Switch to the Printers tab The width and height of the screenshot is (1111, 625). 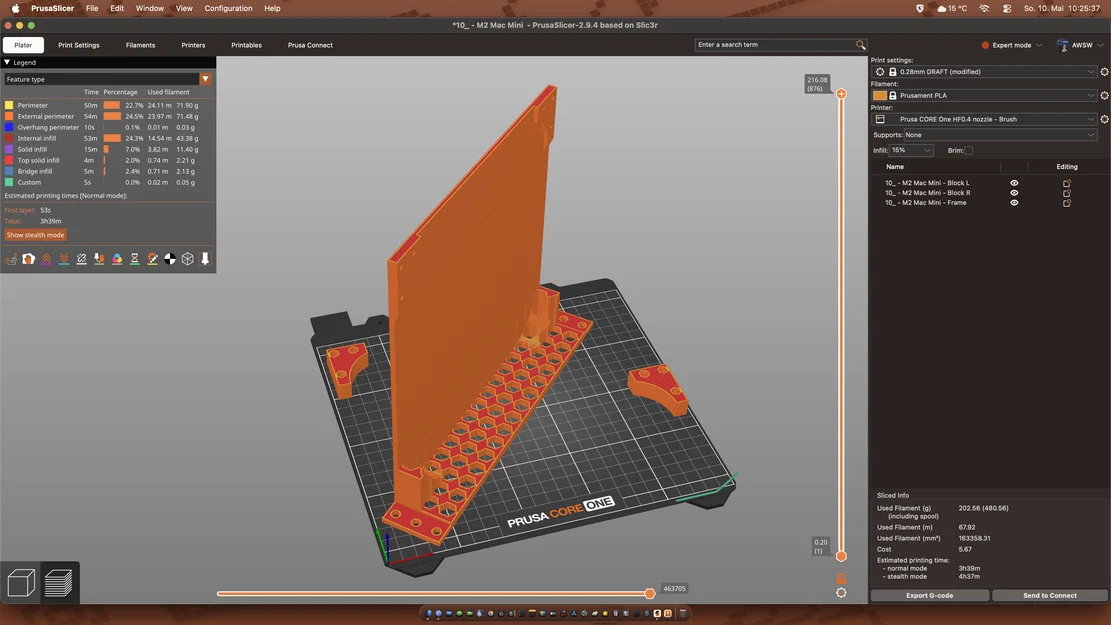193,45
